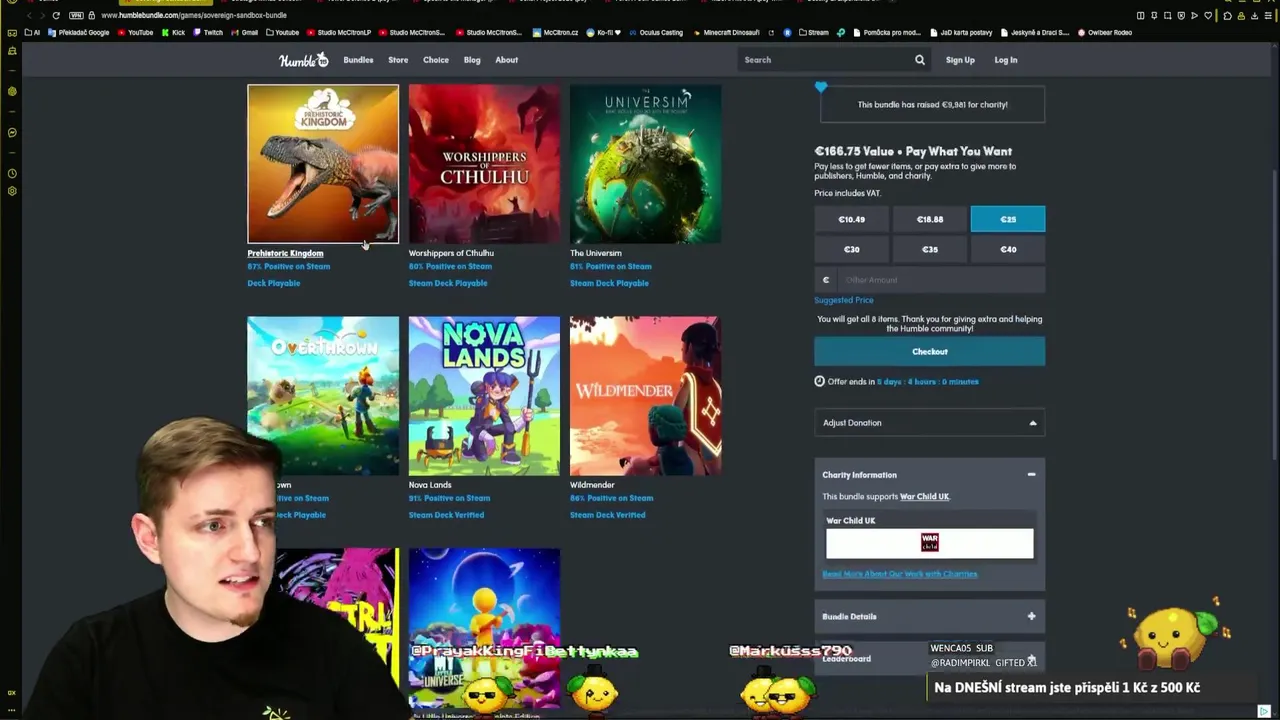Select the €40 price tier
Screen dimensions: 1280x720
[1008, 249]
